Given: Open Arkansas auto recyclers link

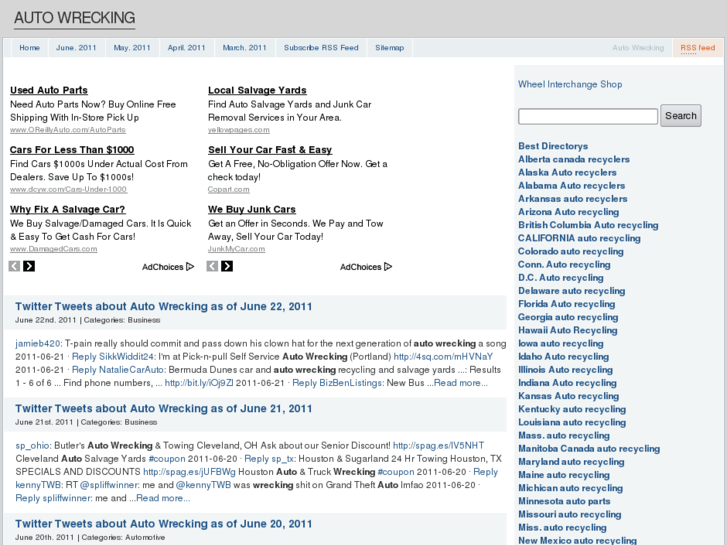Looking at the screenshot, I should 573,199.
